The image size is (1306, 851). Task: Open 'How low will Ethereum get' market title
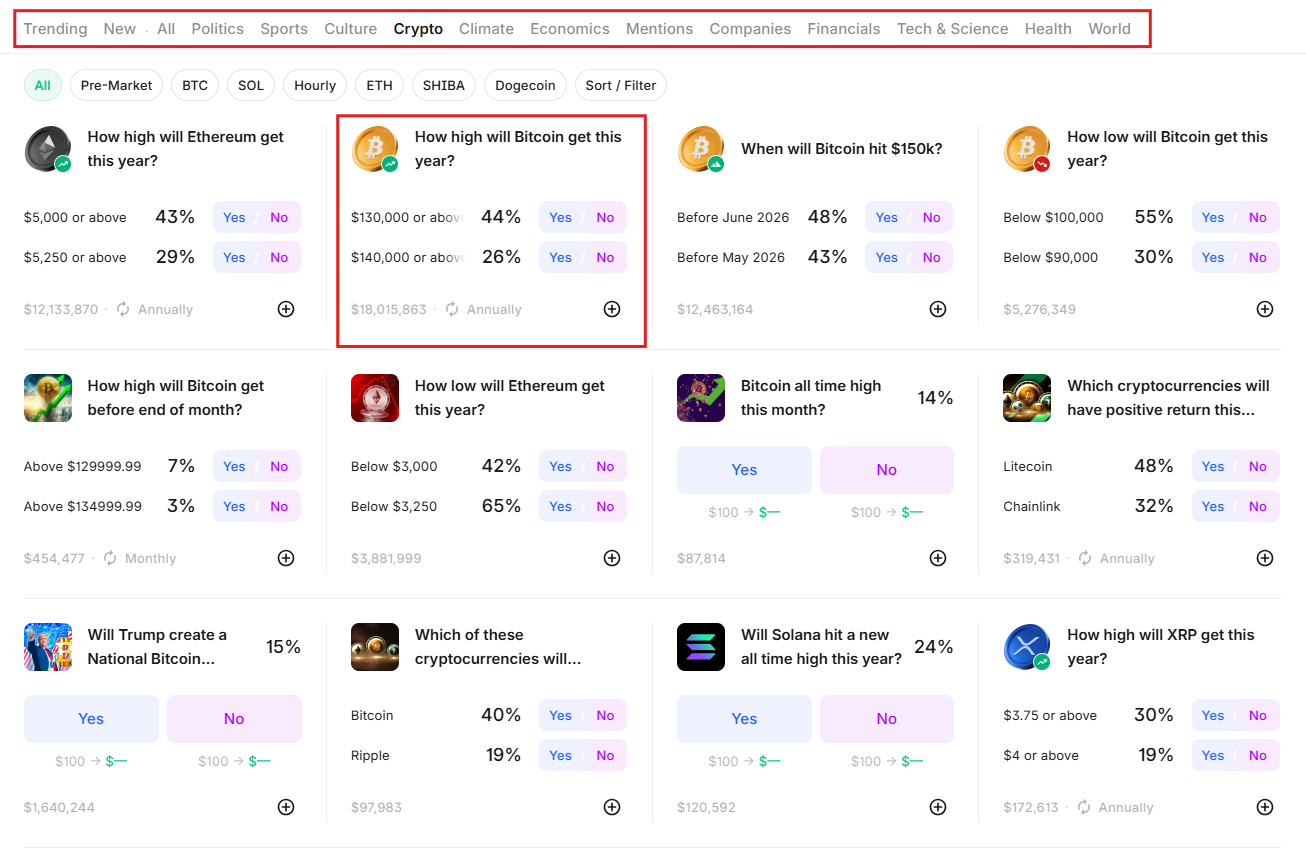pyautogui.click(x=509, y=397)
